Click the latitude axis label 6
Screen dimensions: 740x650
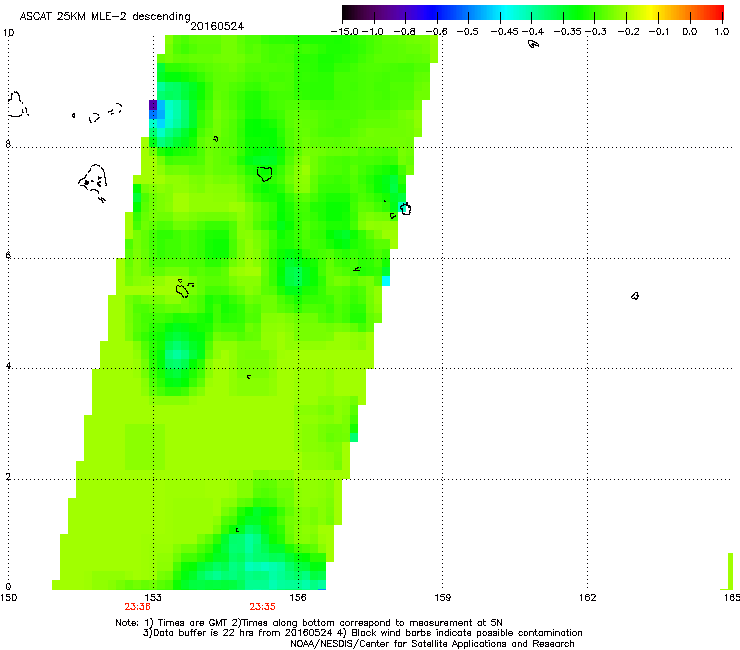8,255
